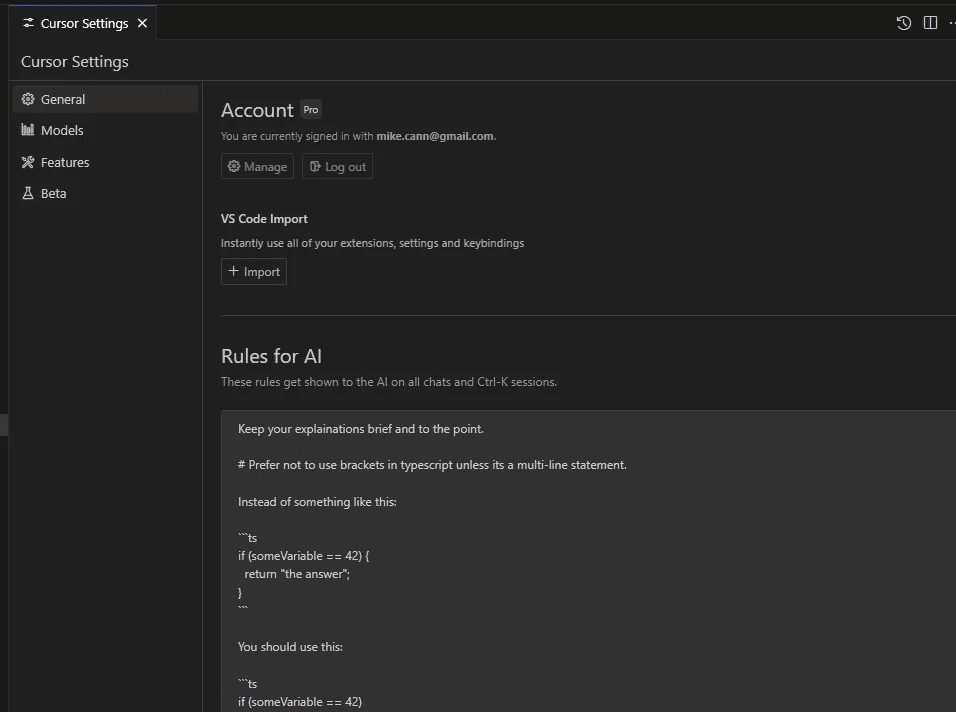The height and width of the screenshot is (712, 956).
Task: Click the bar chart icon beside Models
Action: tap(28, 130)
